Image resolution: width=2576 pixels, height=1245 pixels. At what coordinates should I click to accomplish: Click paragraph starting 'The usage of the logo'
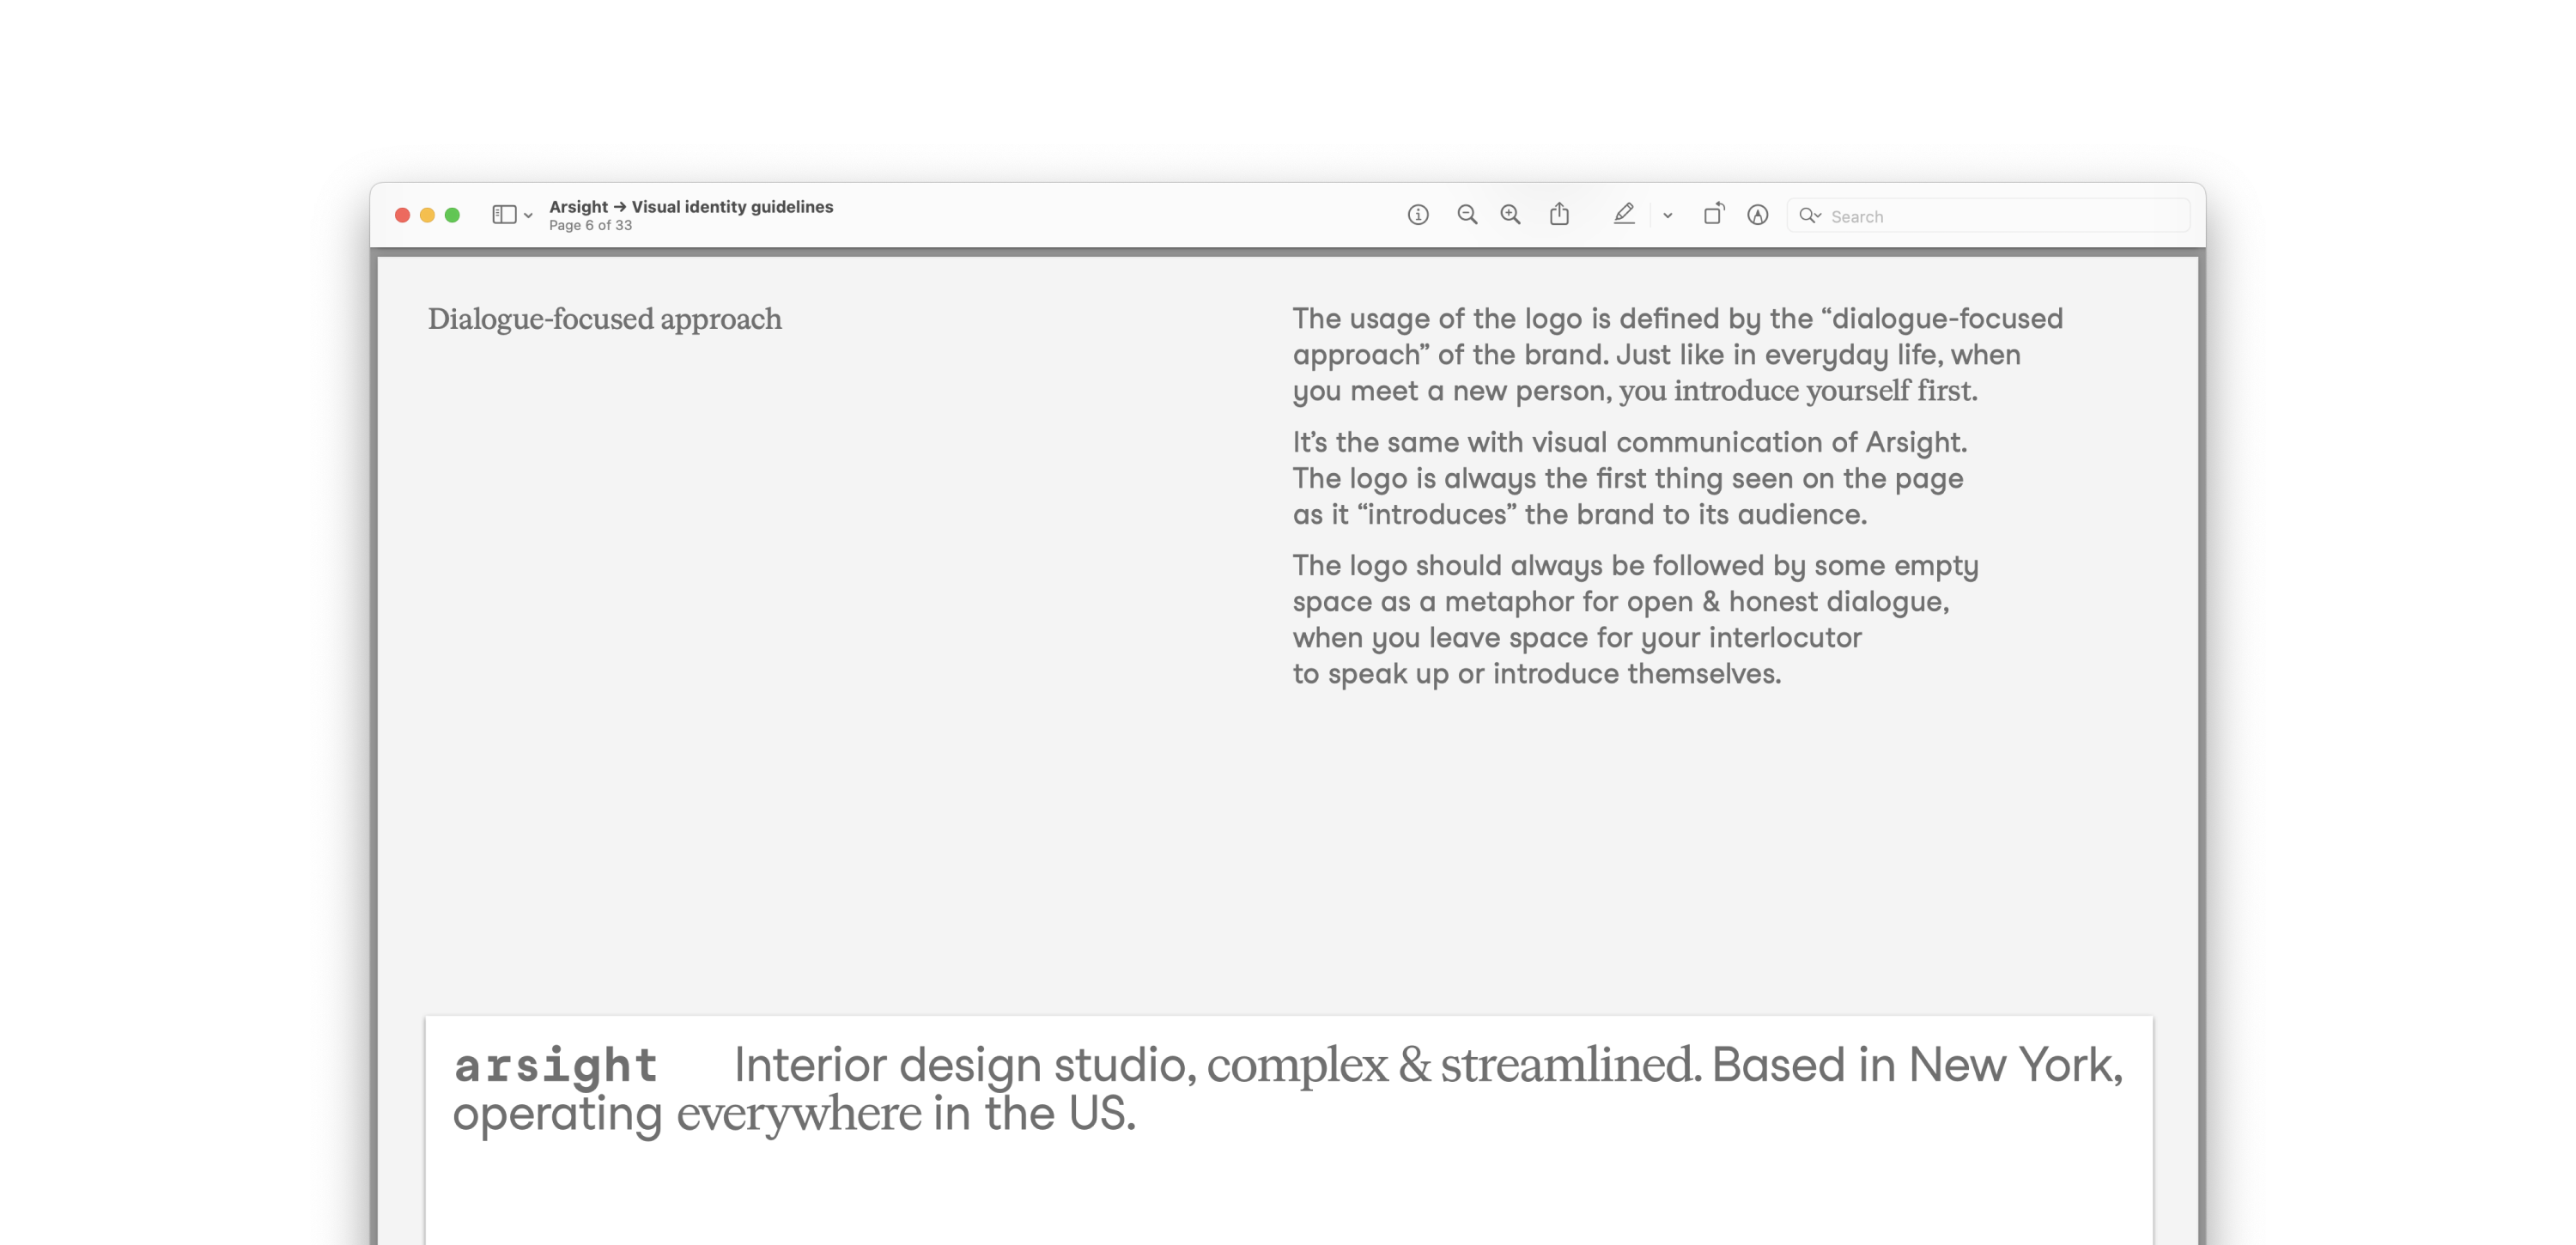[1676, 354]
